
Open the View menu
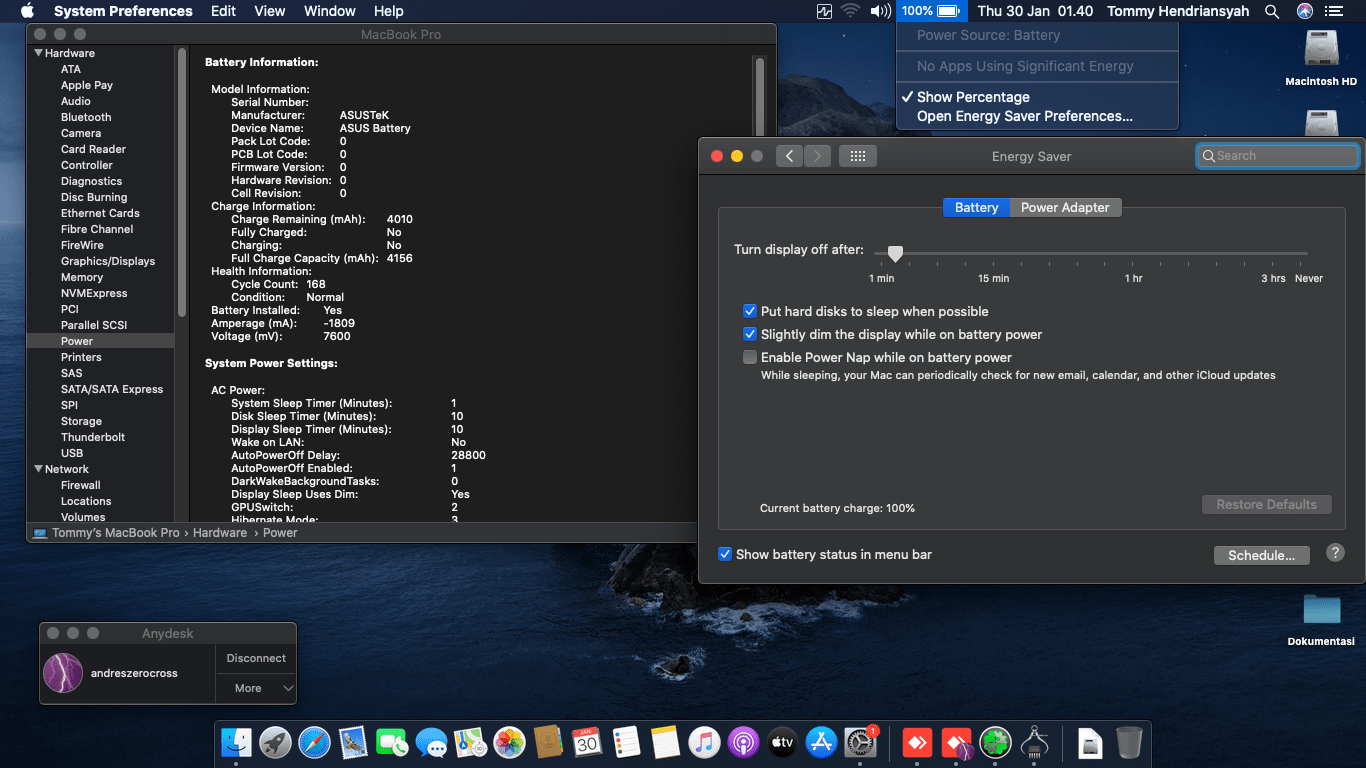[x=270, y=11]
